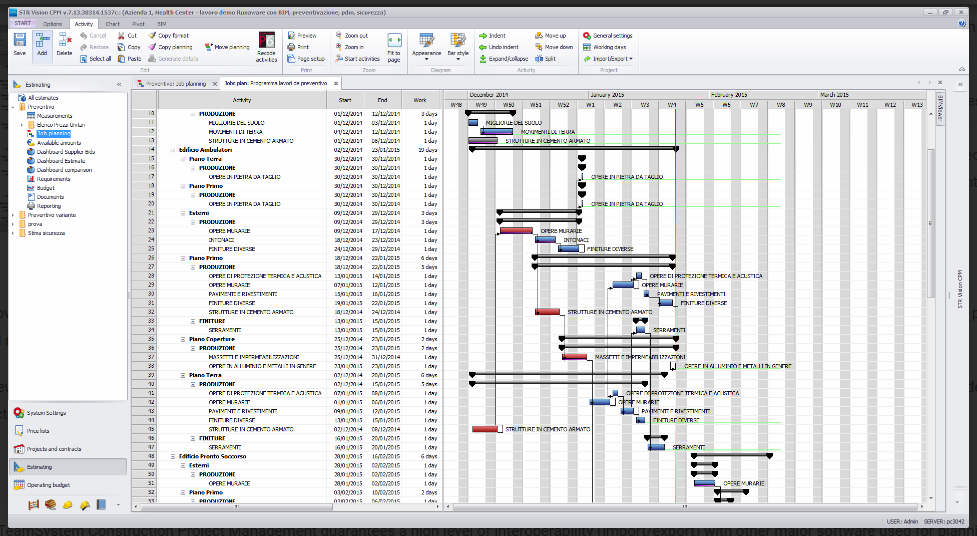The width and height of the screenshot is (977, 536).
Task: Click the Gantt horizontal scrollbar
Action: [680, 507]
